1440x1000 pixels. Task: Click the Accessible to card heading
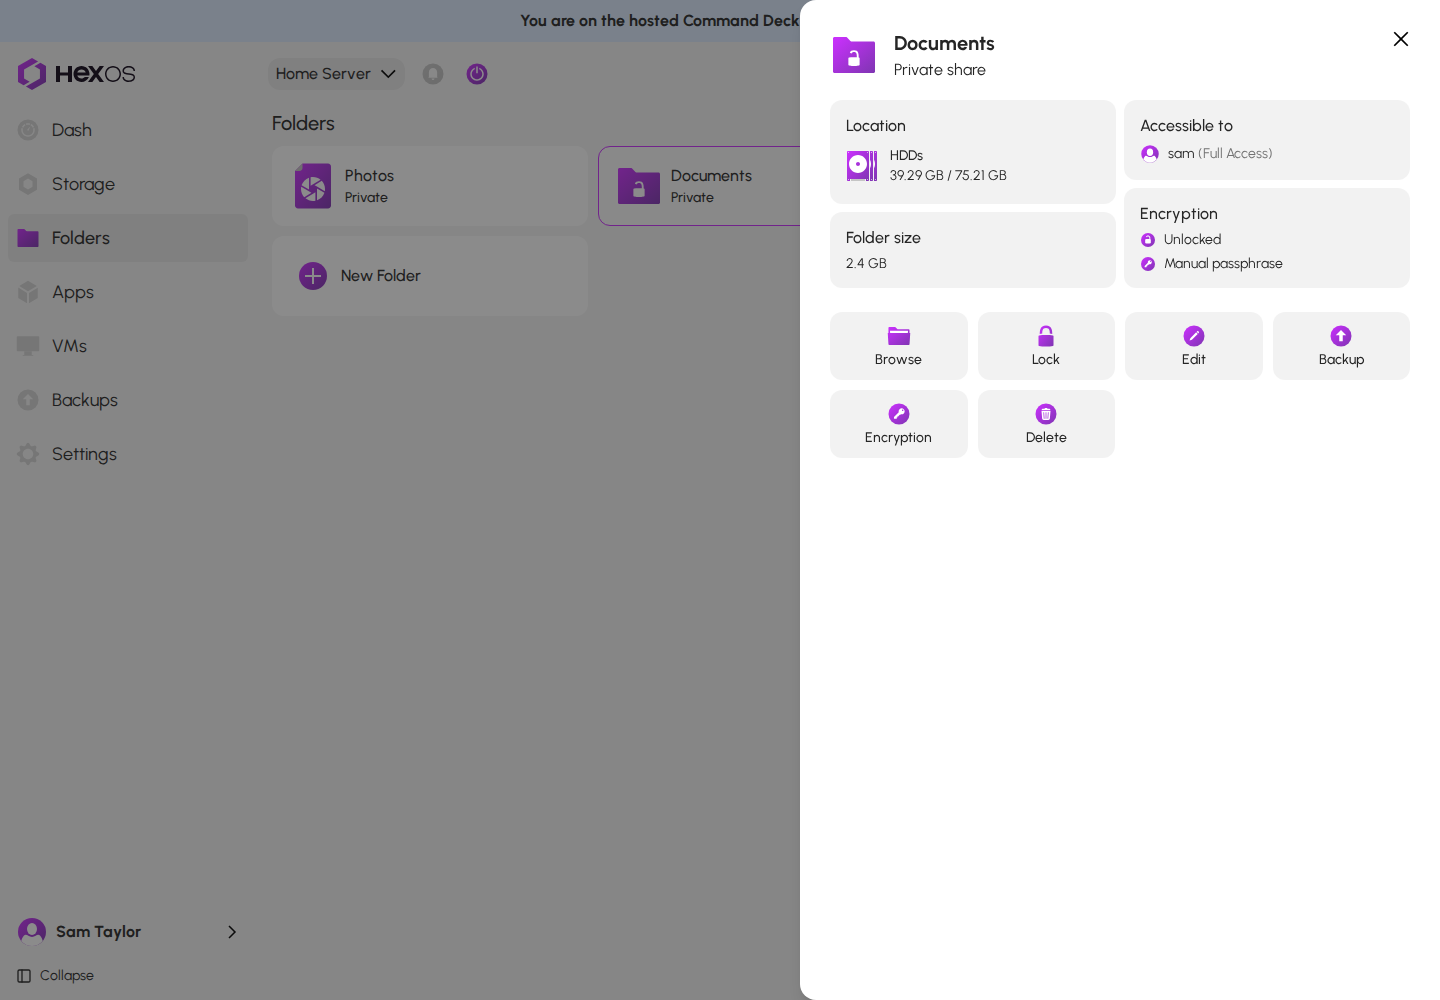[1187, 126]
